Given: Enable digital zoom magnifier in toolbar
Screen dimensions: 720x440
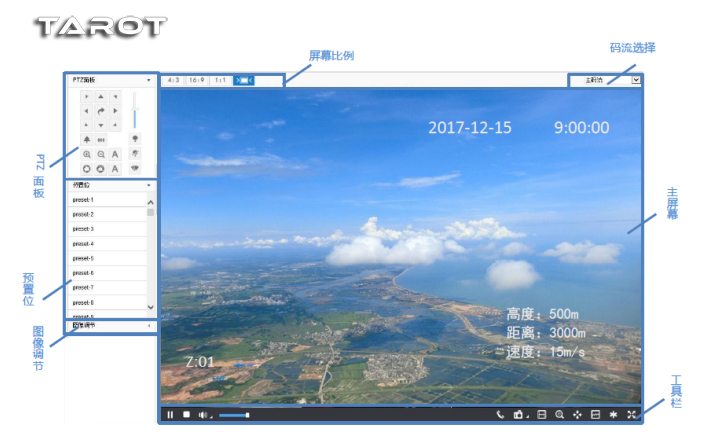Looking at the screenshot, I should [559, 415].
